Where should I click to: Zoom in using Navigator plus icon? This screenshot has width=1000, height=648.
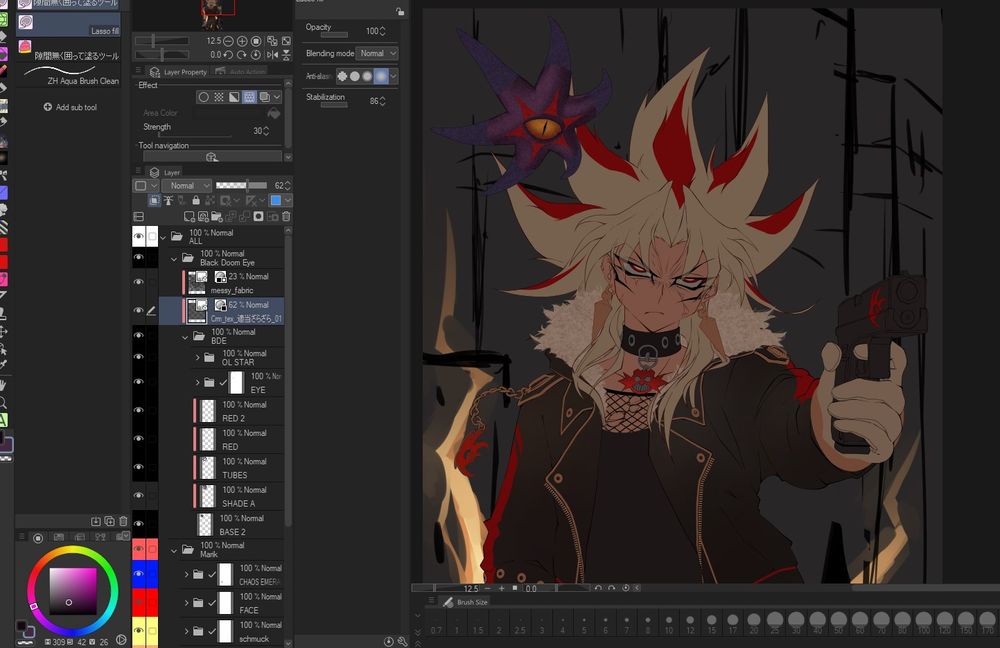(242, 41)
